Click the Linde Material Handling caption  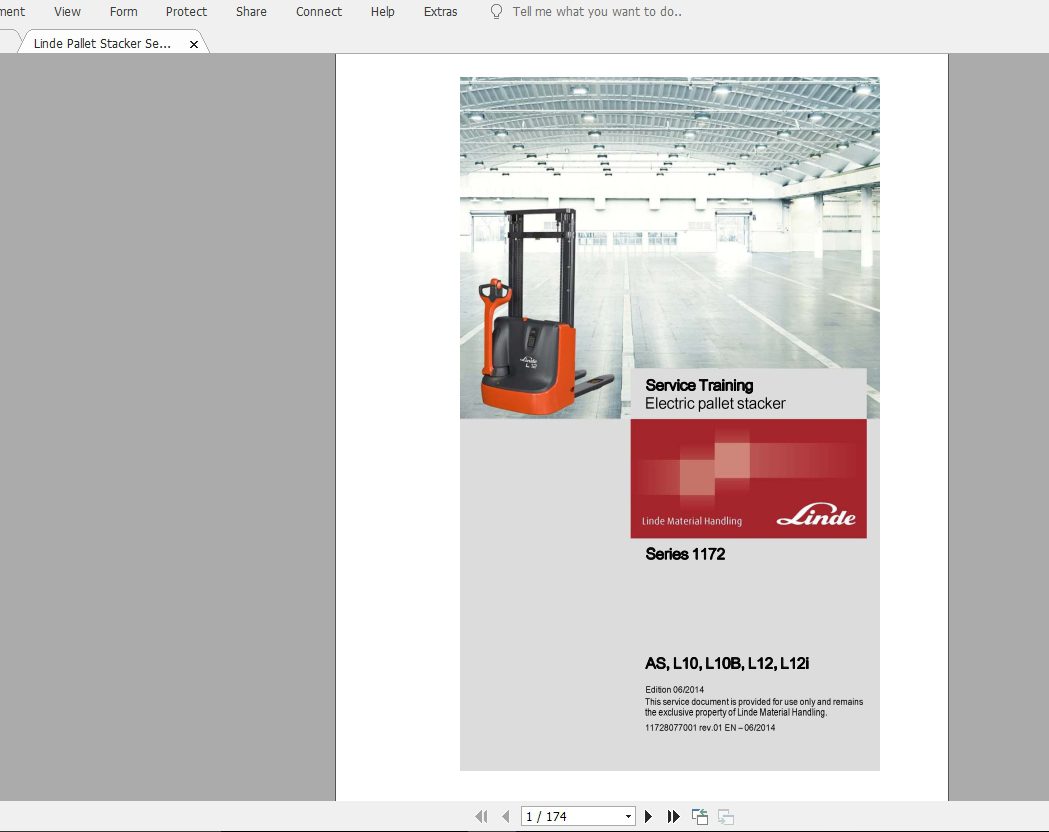[x=692, y=521]
